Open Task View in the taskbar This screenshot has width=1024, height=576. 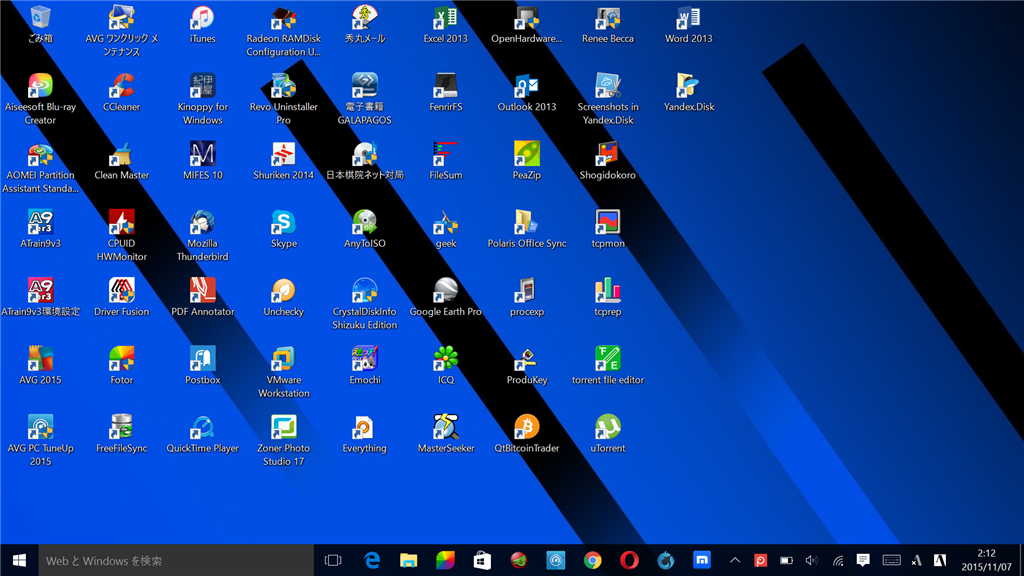click(x=333, y=560)
